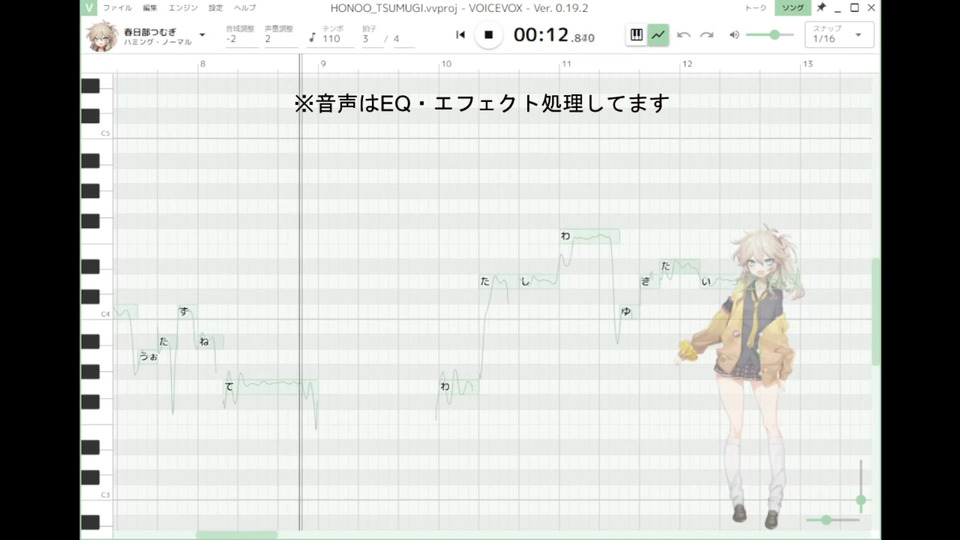The height and width of the screenshot is (540, 960).
Task: Open the エンジン menu
Action: pyautogui.click(x=183, y=8)
